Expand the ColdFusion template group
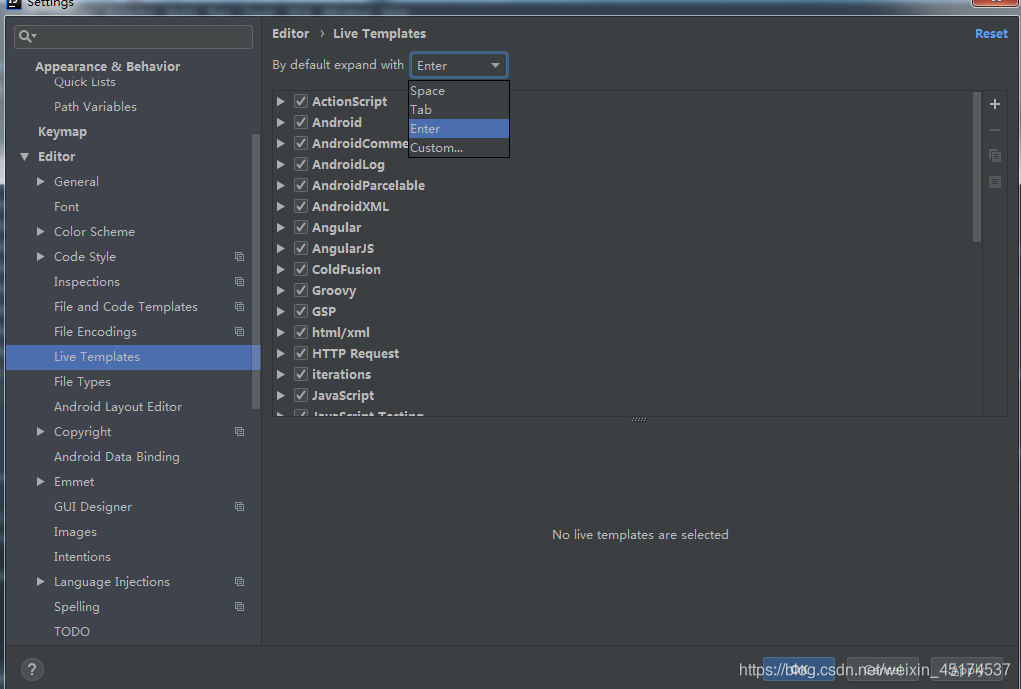This screenshot has width=1021, height=689. click(x=281, y=269)
